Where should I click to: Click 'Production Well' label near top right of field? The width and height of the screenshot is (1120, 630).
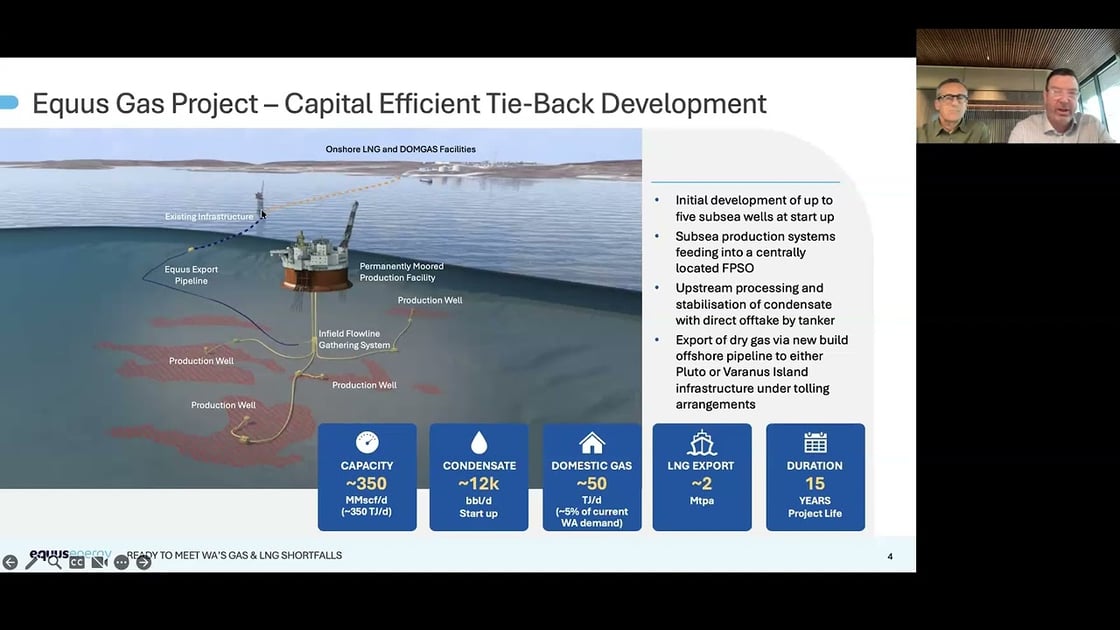coord(430,300)
